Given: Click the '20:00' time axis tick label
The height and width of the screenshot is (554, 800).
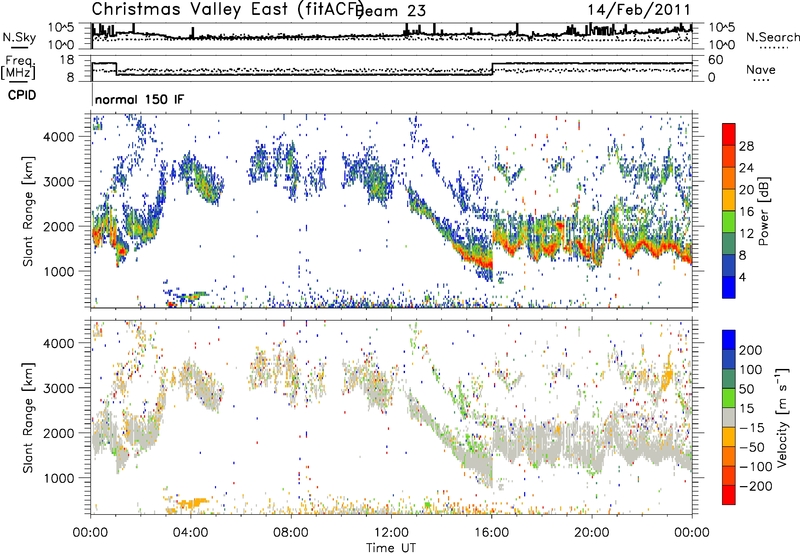Looking at the screenshot, I should pyautogui.click(x=592, y=533).
